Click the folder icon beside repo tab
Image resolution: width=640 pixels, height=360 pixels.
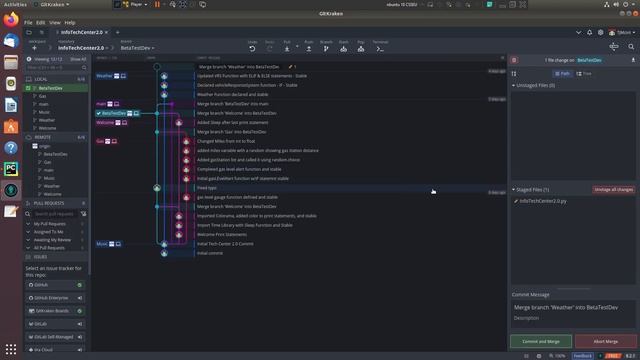(29, 32)
